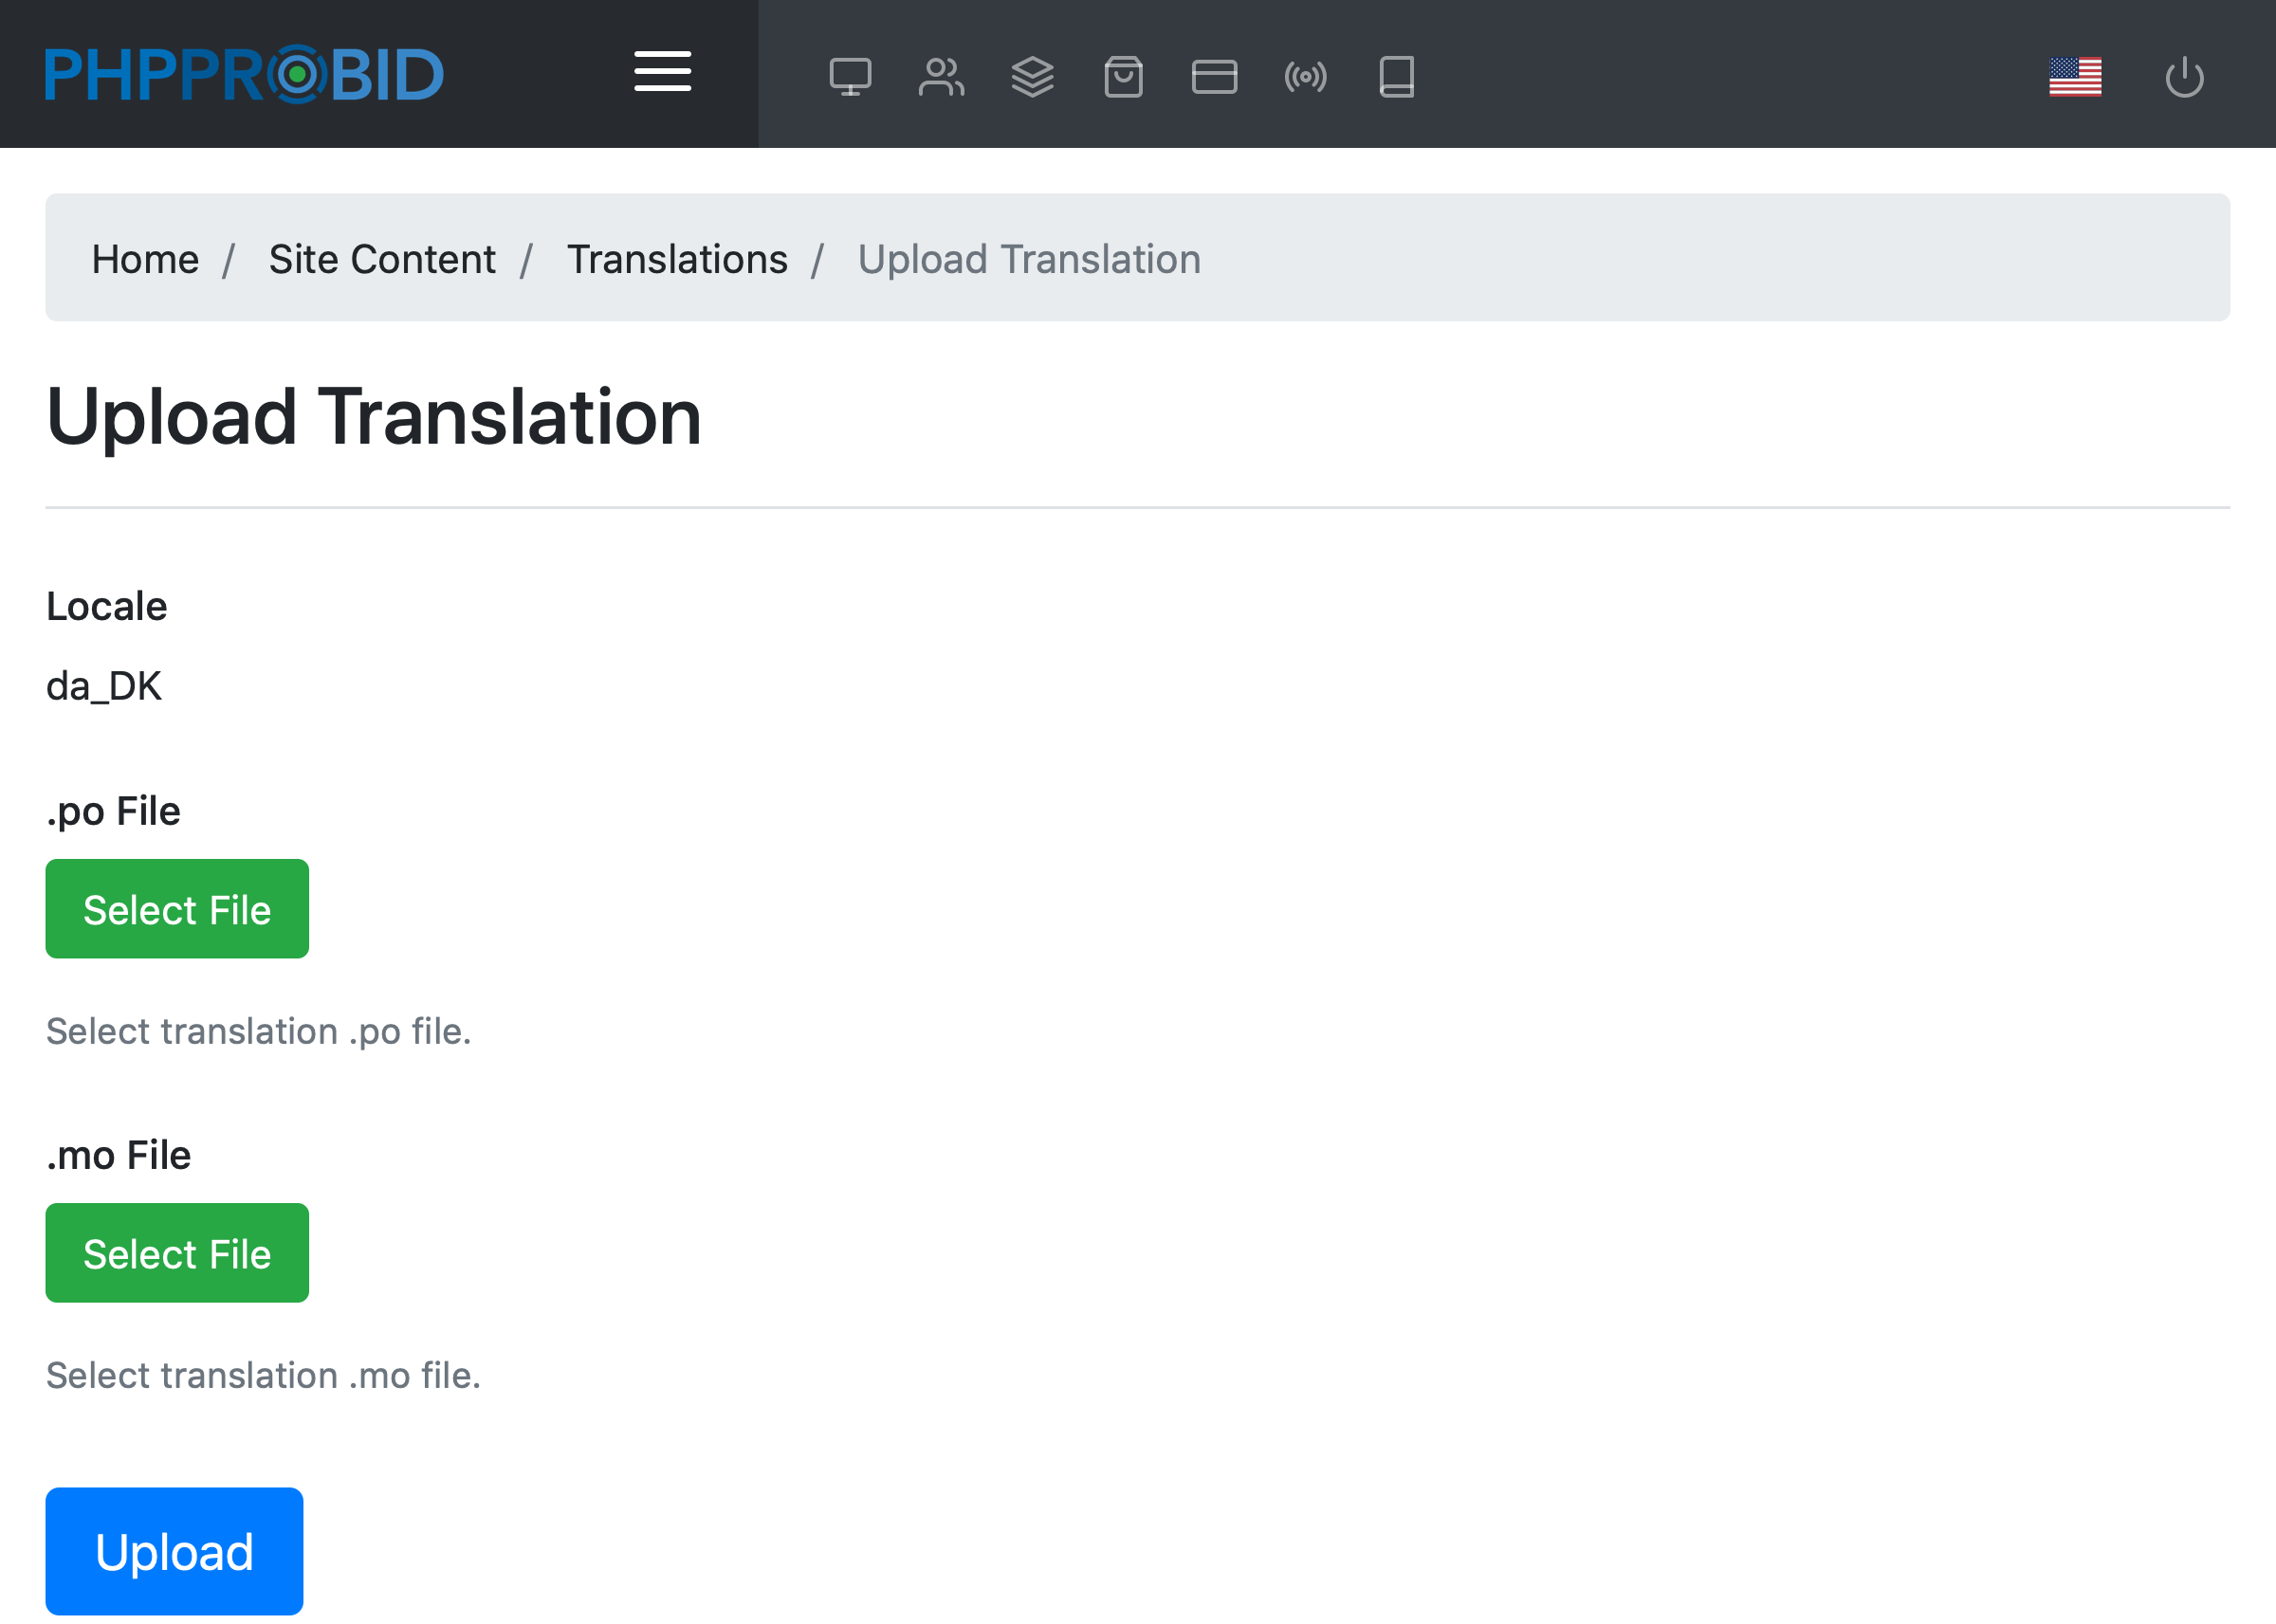Open Site Content breadcrumb link
The height and width of the screenshot is (1624, 2276).
click(382, 259)
